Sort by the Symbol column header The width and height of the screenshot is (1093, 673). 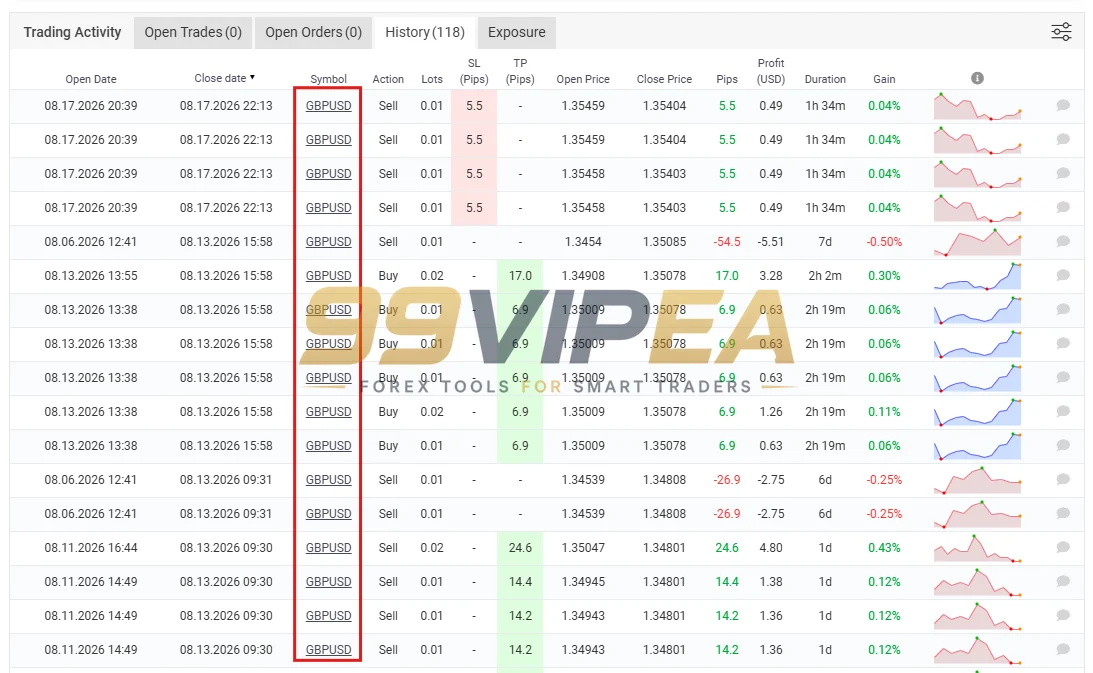[x=328, y=79]
